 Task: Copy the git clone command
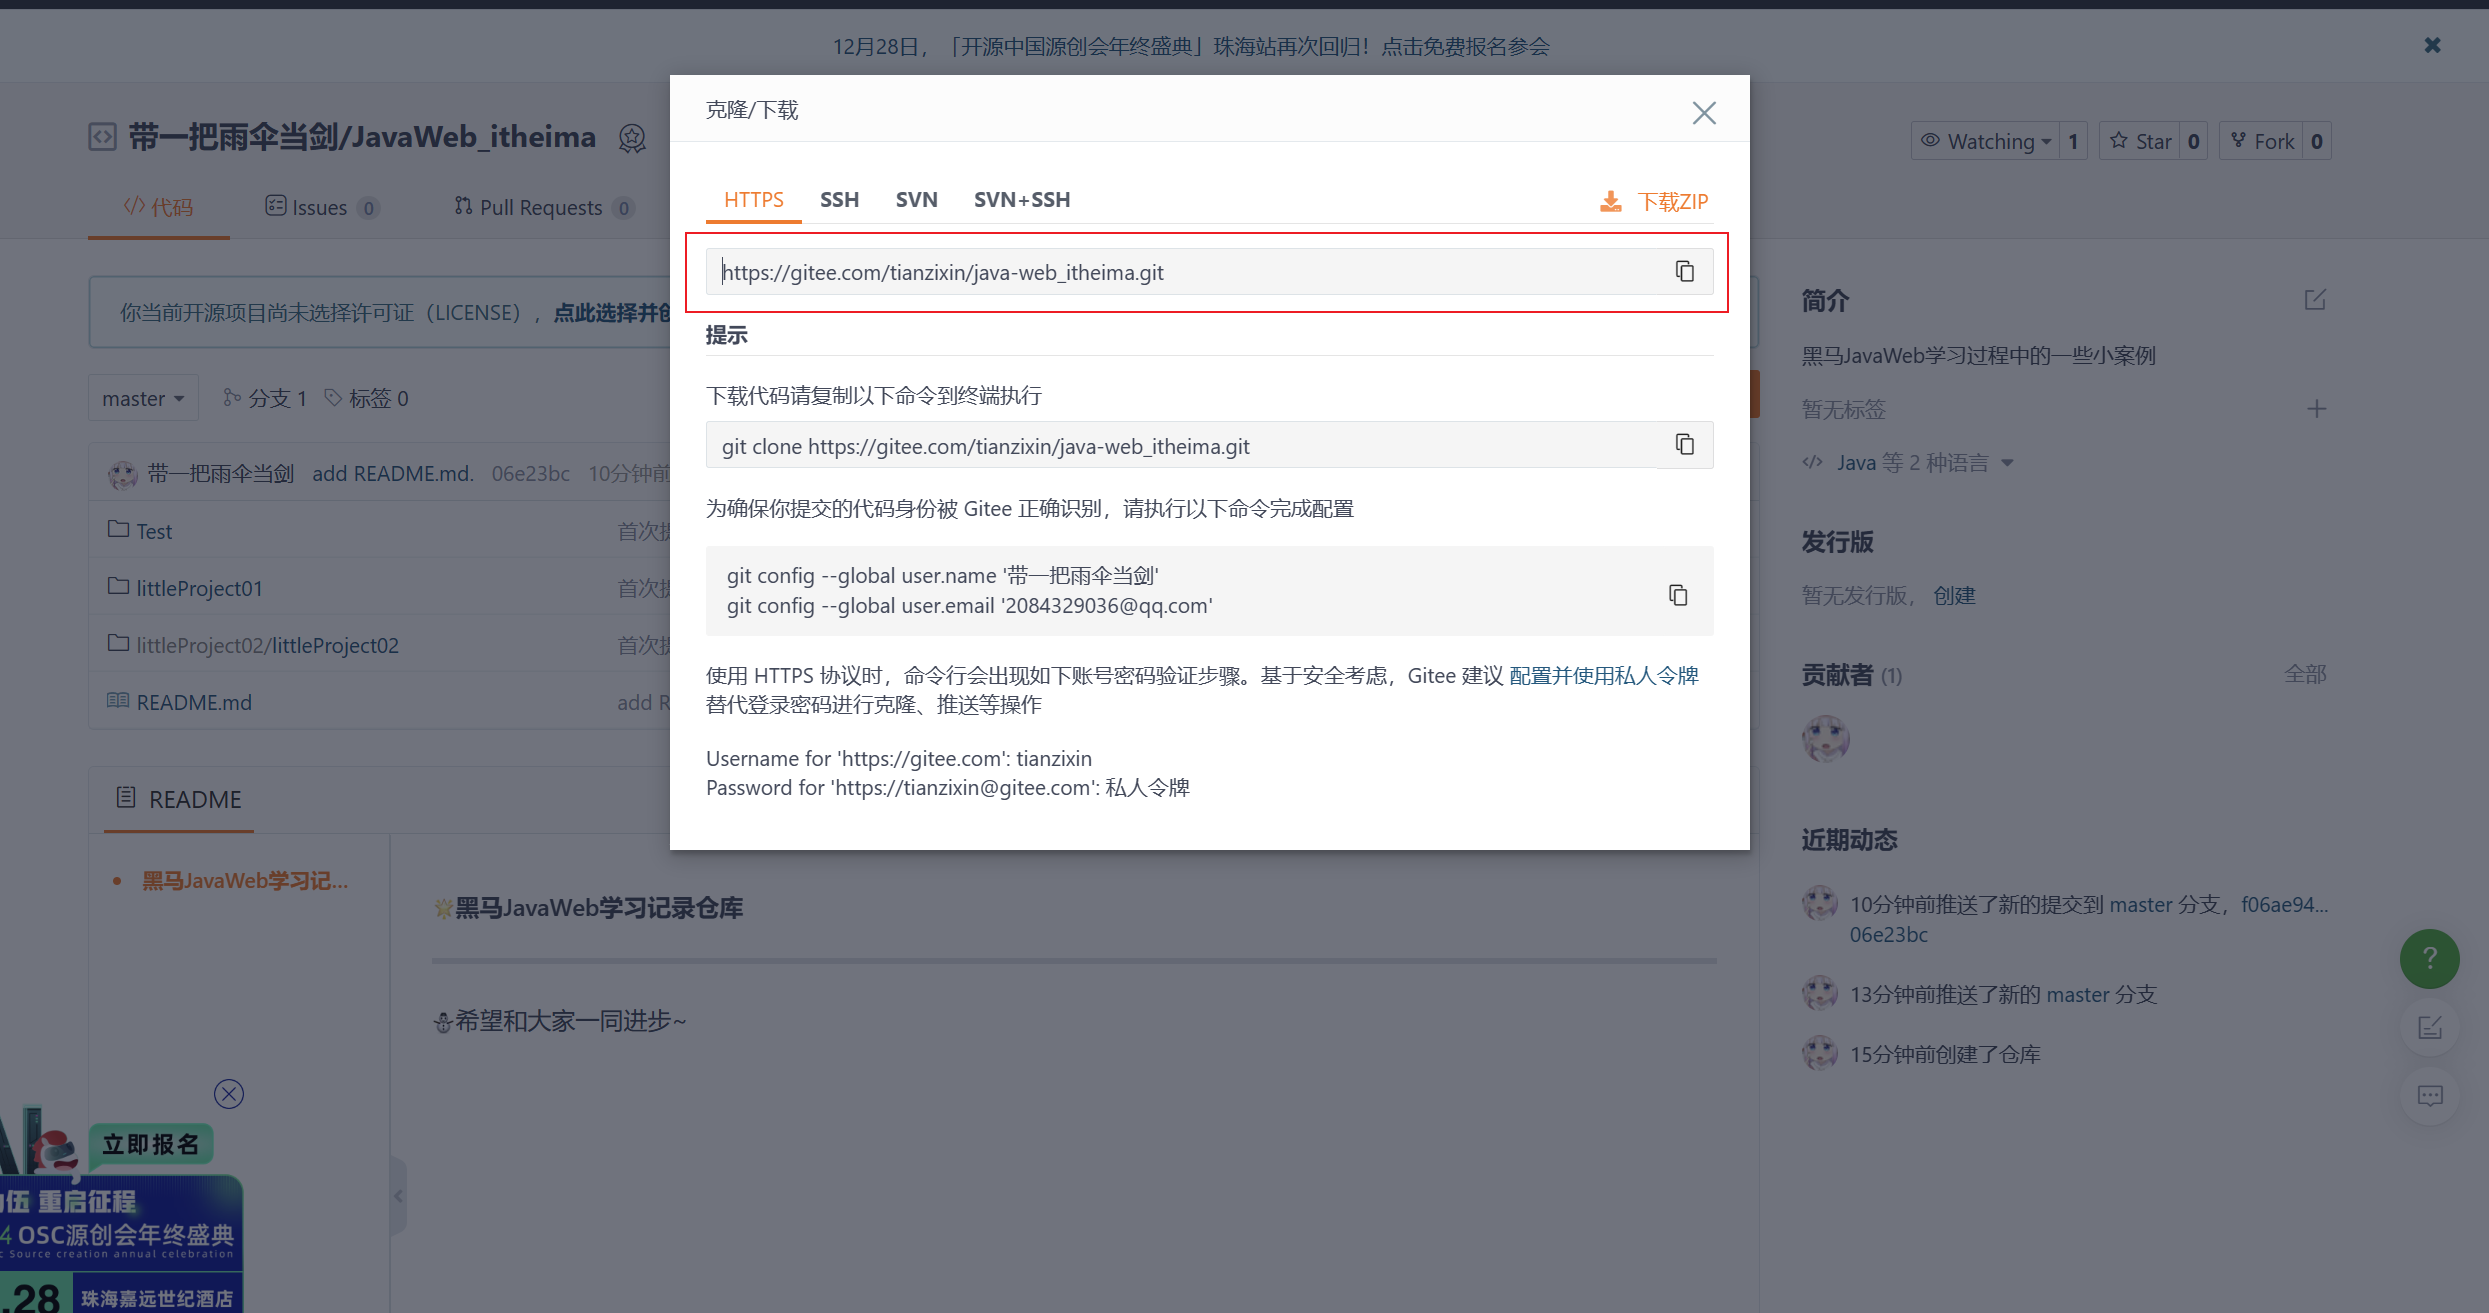[x=1685, y=444]
